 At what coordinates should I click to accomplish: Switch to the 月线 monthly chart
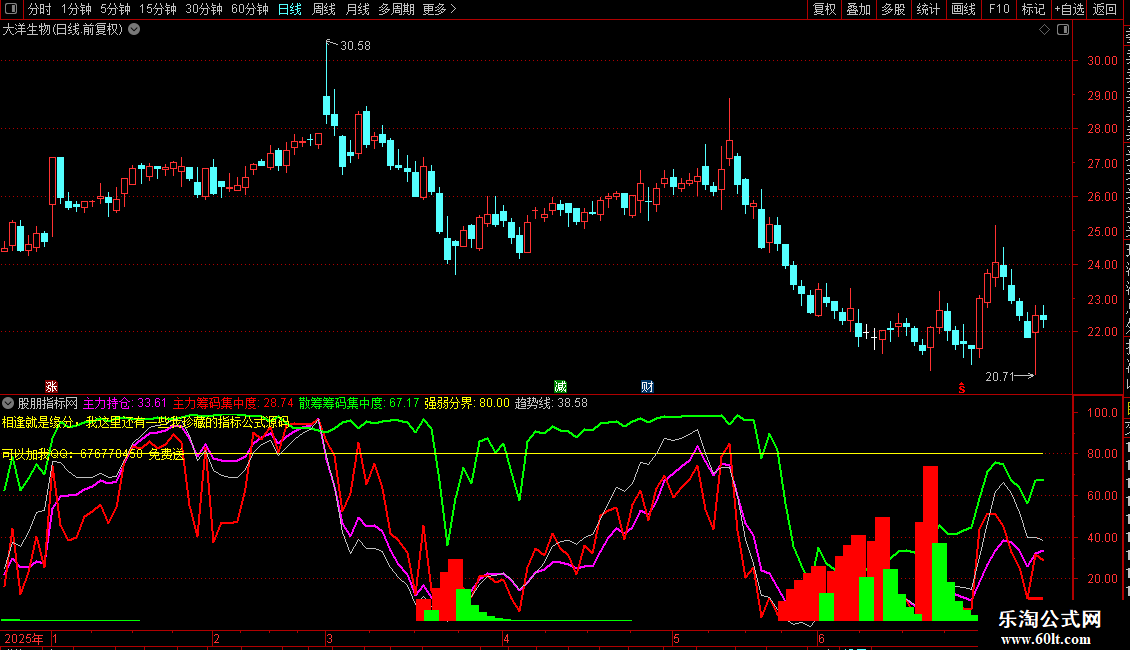click(357, 9)
